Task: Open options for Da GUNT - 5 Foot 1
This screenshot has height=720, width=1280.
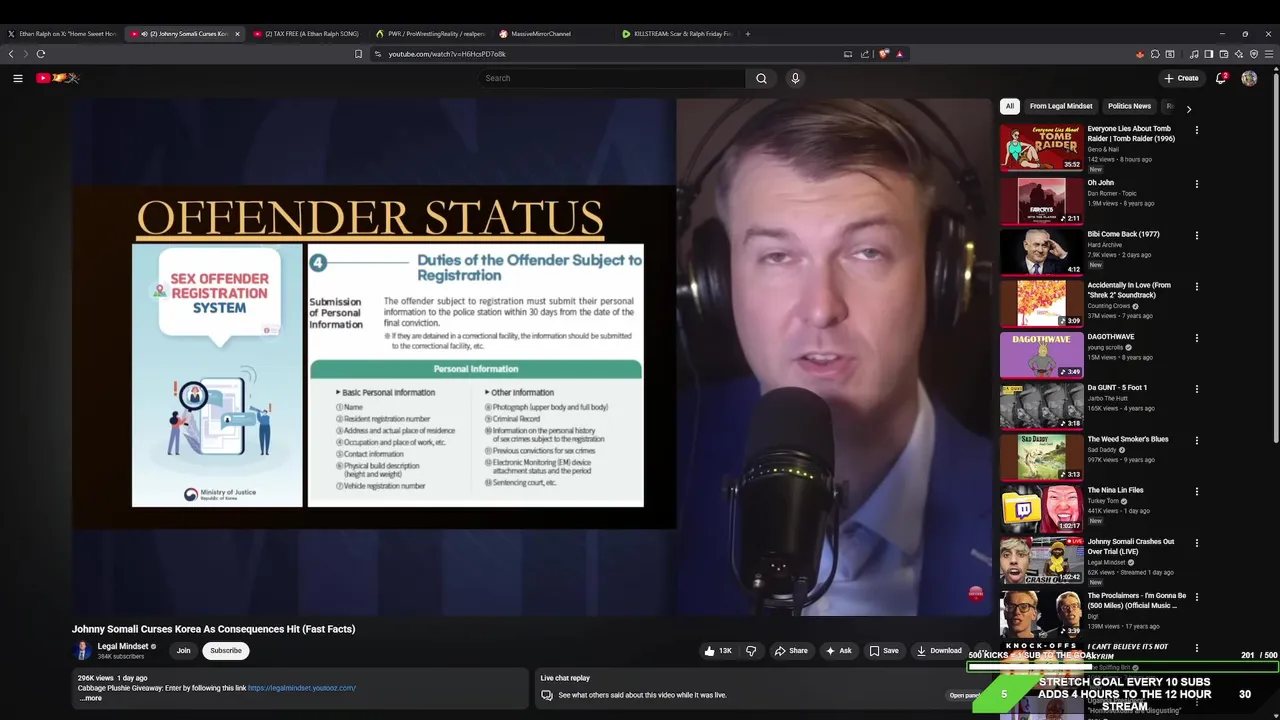Action: 1196,389
